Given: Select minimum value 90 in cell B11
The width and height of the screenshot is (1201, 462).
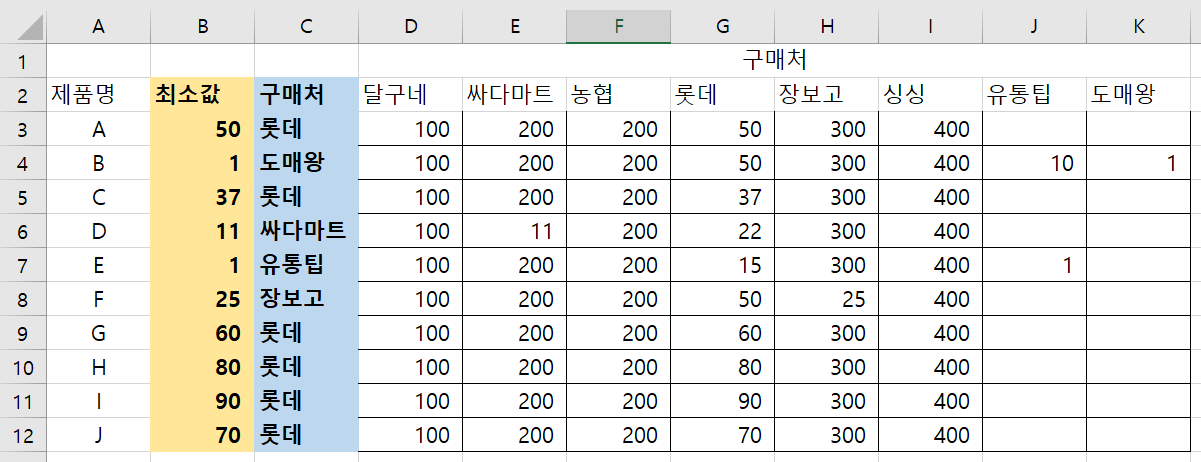Looking at the screenshot, I should click(x=203, y=401).
